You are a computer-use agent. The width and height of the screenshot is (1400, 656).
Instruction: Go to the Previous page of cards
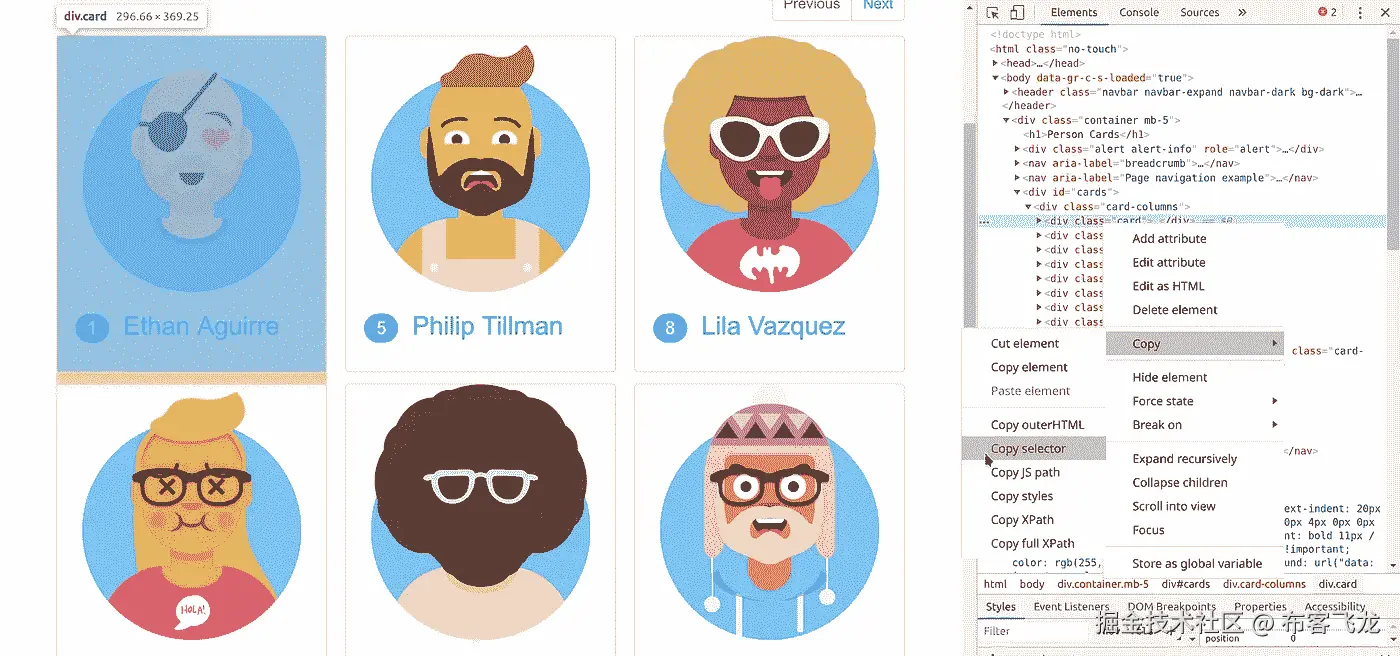[x=811, y=6]
